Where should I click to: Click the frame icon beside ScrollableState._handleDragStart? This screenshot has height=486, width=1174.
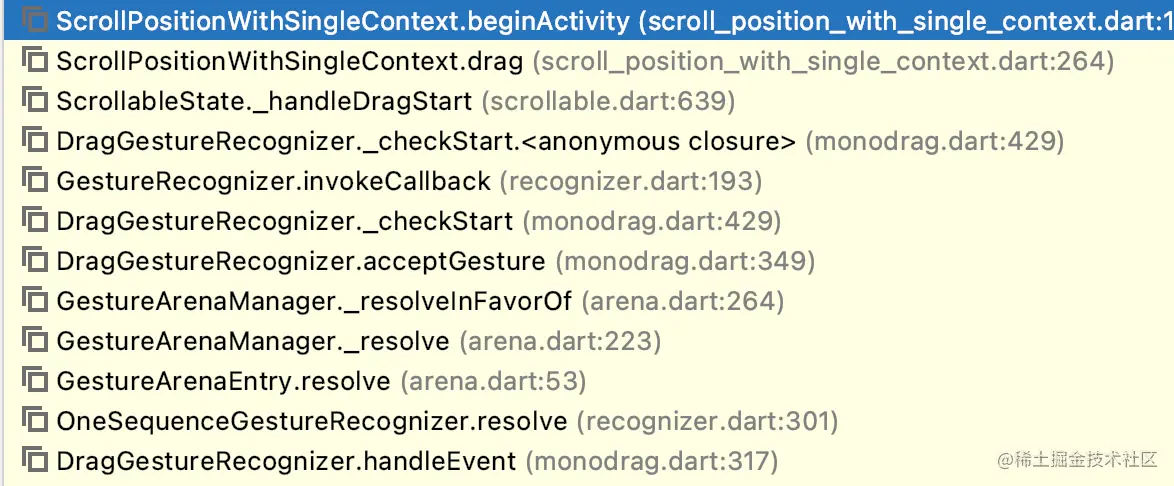pyautogui.click(x=35, y=101)
